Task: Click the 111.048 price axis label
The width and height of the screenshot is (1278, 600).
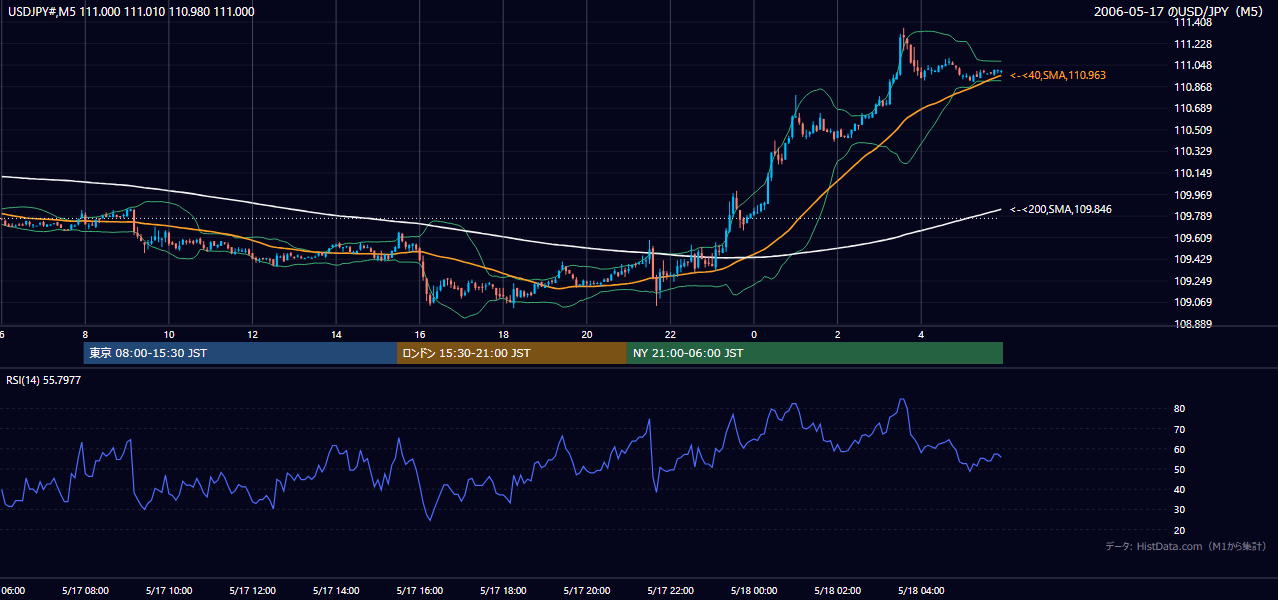Action: 1193,65
